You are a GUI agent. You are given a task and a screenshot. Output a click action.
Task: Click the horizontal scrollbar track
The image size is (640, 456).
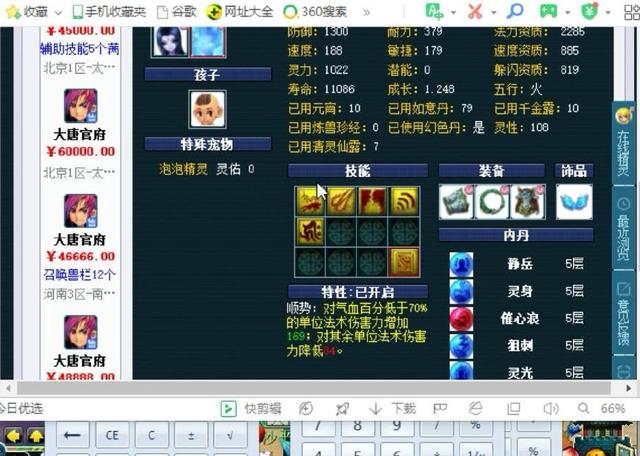313,387
